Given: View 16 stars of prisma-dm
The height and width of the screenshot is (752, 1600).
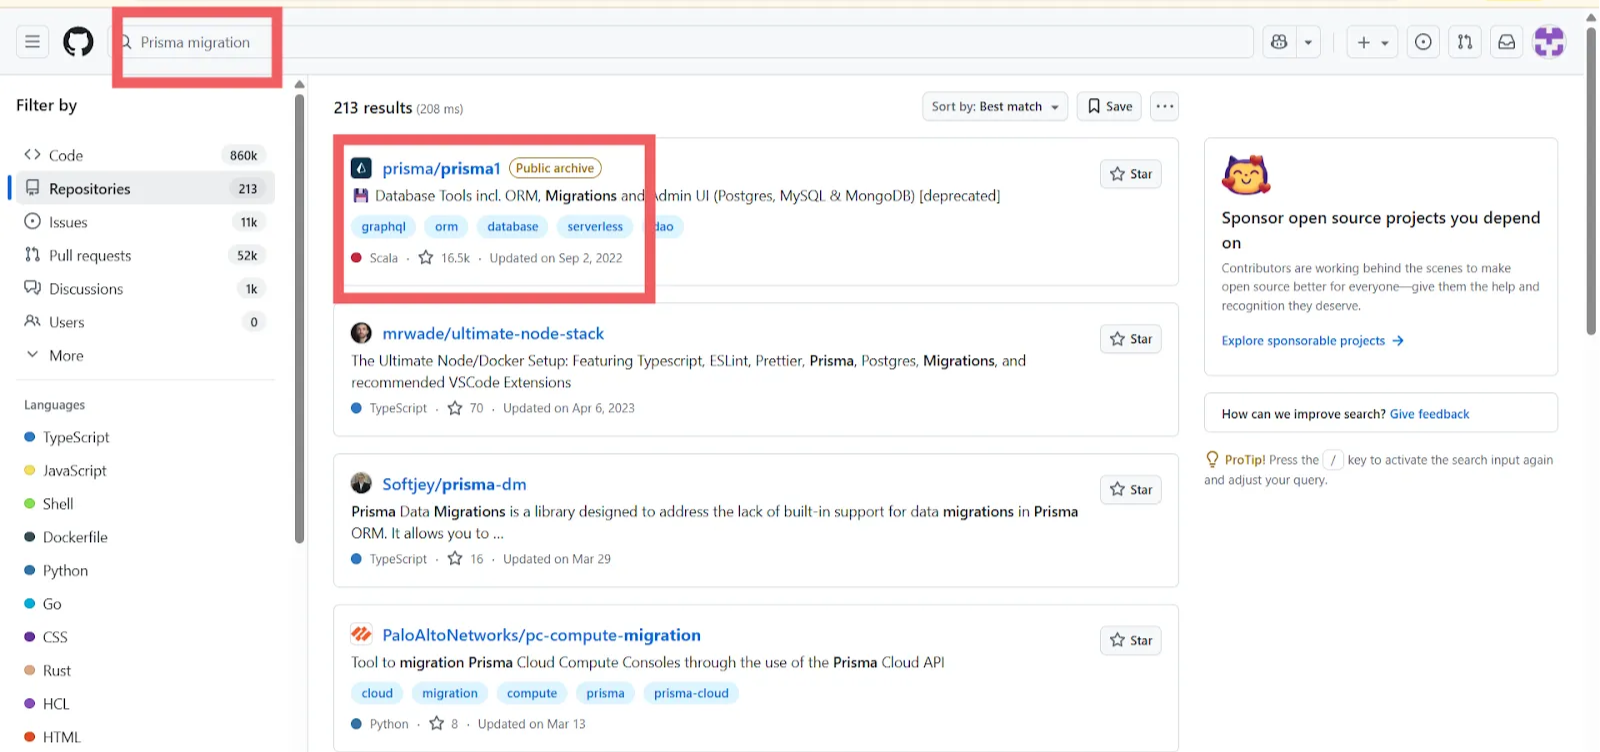Looking at the screenshot, I should [x=466, y=559].
